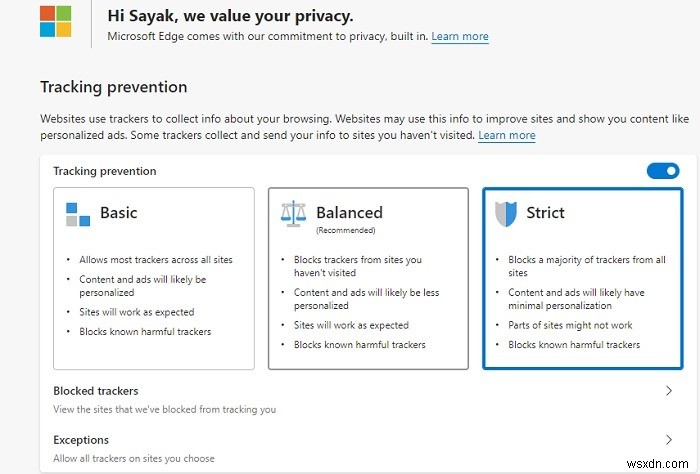This screenshot has width=700, height=474.
Task: Click the Tracking prevention section heading
Action: (113, 87)
